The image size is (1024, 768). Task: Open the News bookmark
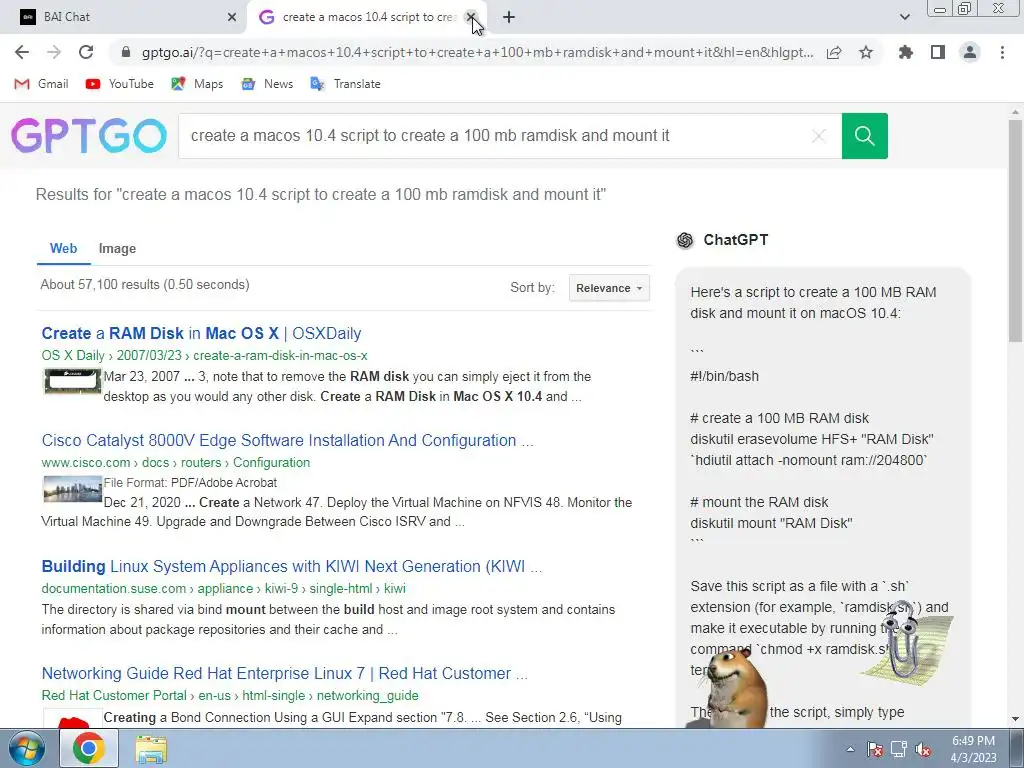click(266, 84)
